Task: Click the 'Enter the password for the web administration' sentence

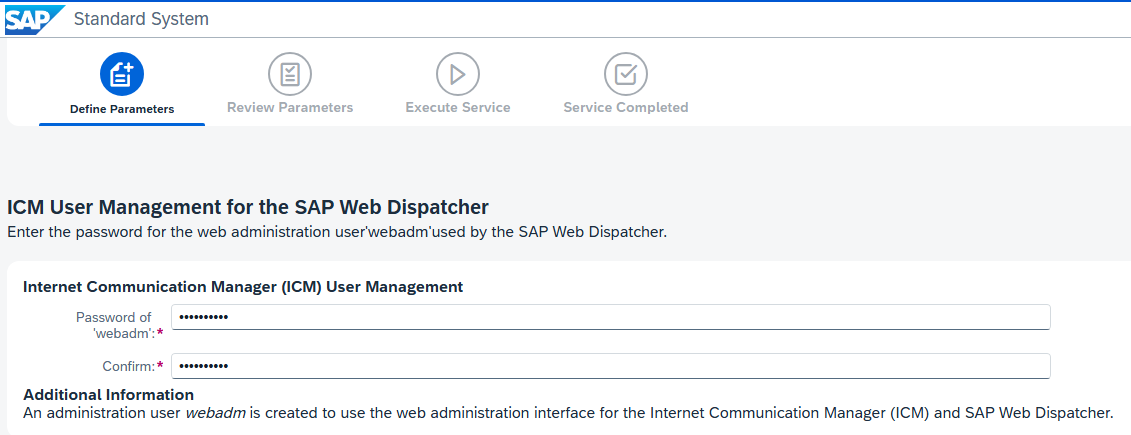Action: tap(337, 233)
